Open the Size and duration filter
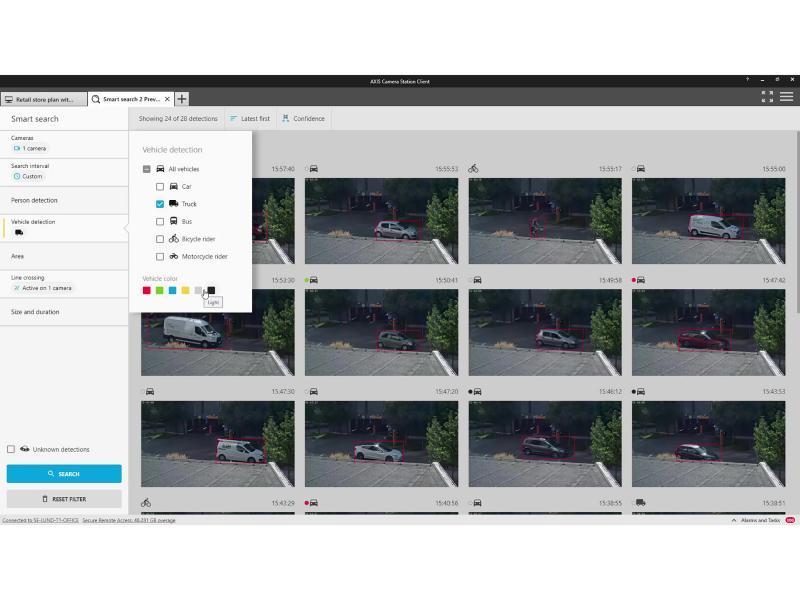 click(35, 312)
